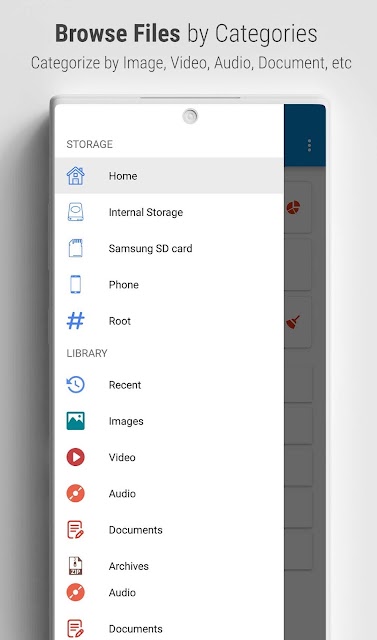Image resolution: width=377 pixels, height=640 pixels.
Task: Select the Documents label above Archives
Action: point(135,530)
